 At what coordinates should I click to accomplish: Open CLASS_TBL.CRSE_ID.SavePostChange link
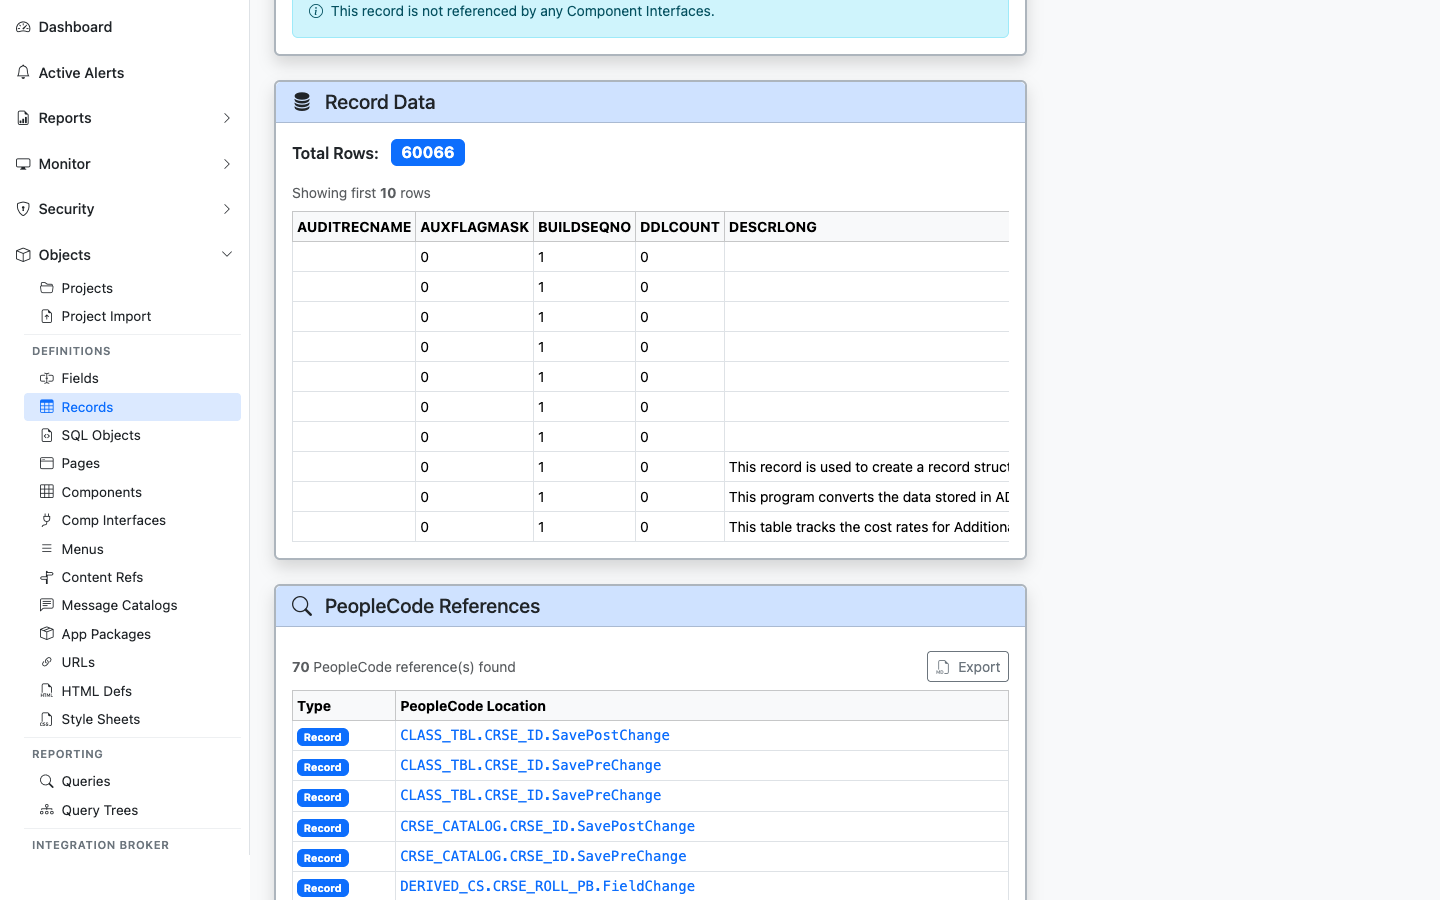[535, 735]
